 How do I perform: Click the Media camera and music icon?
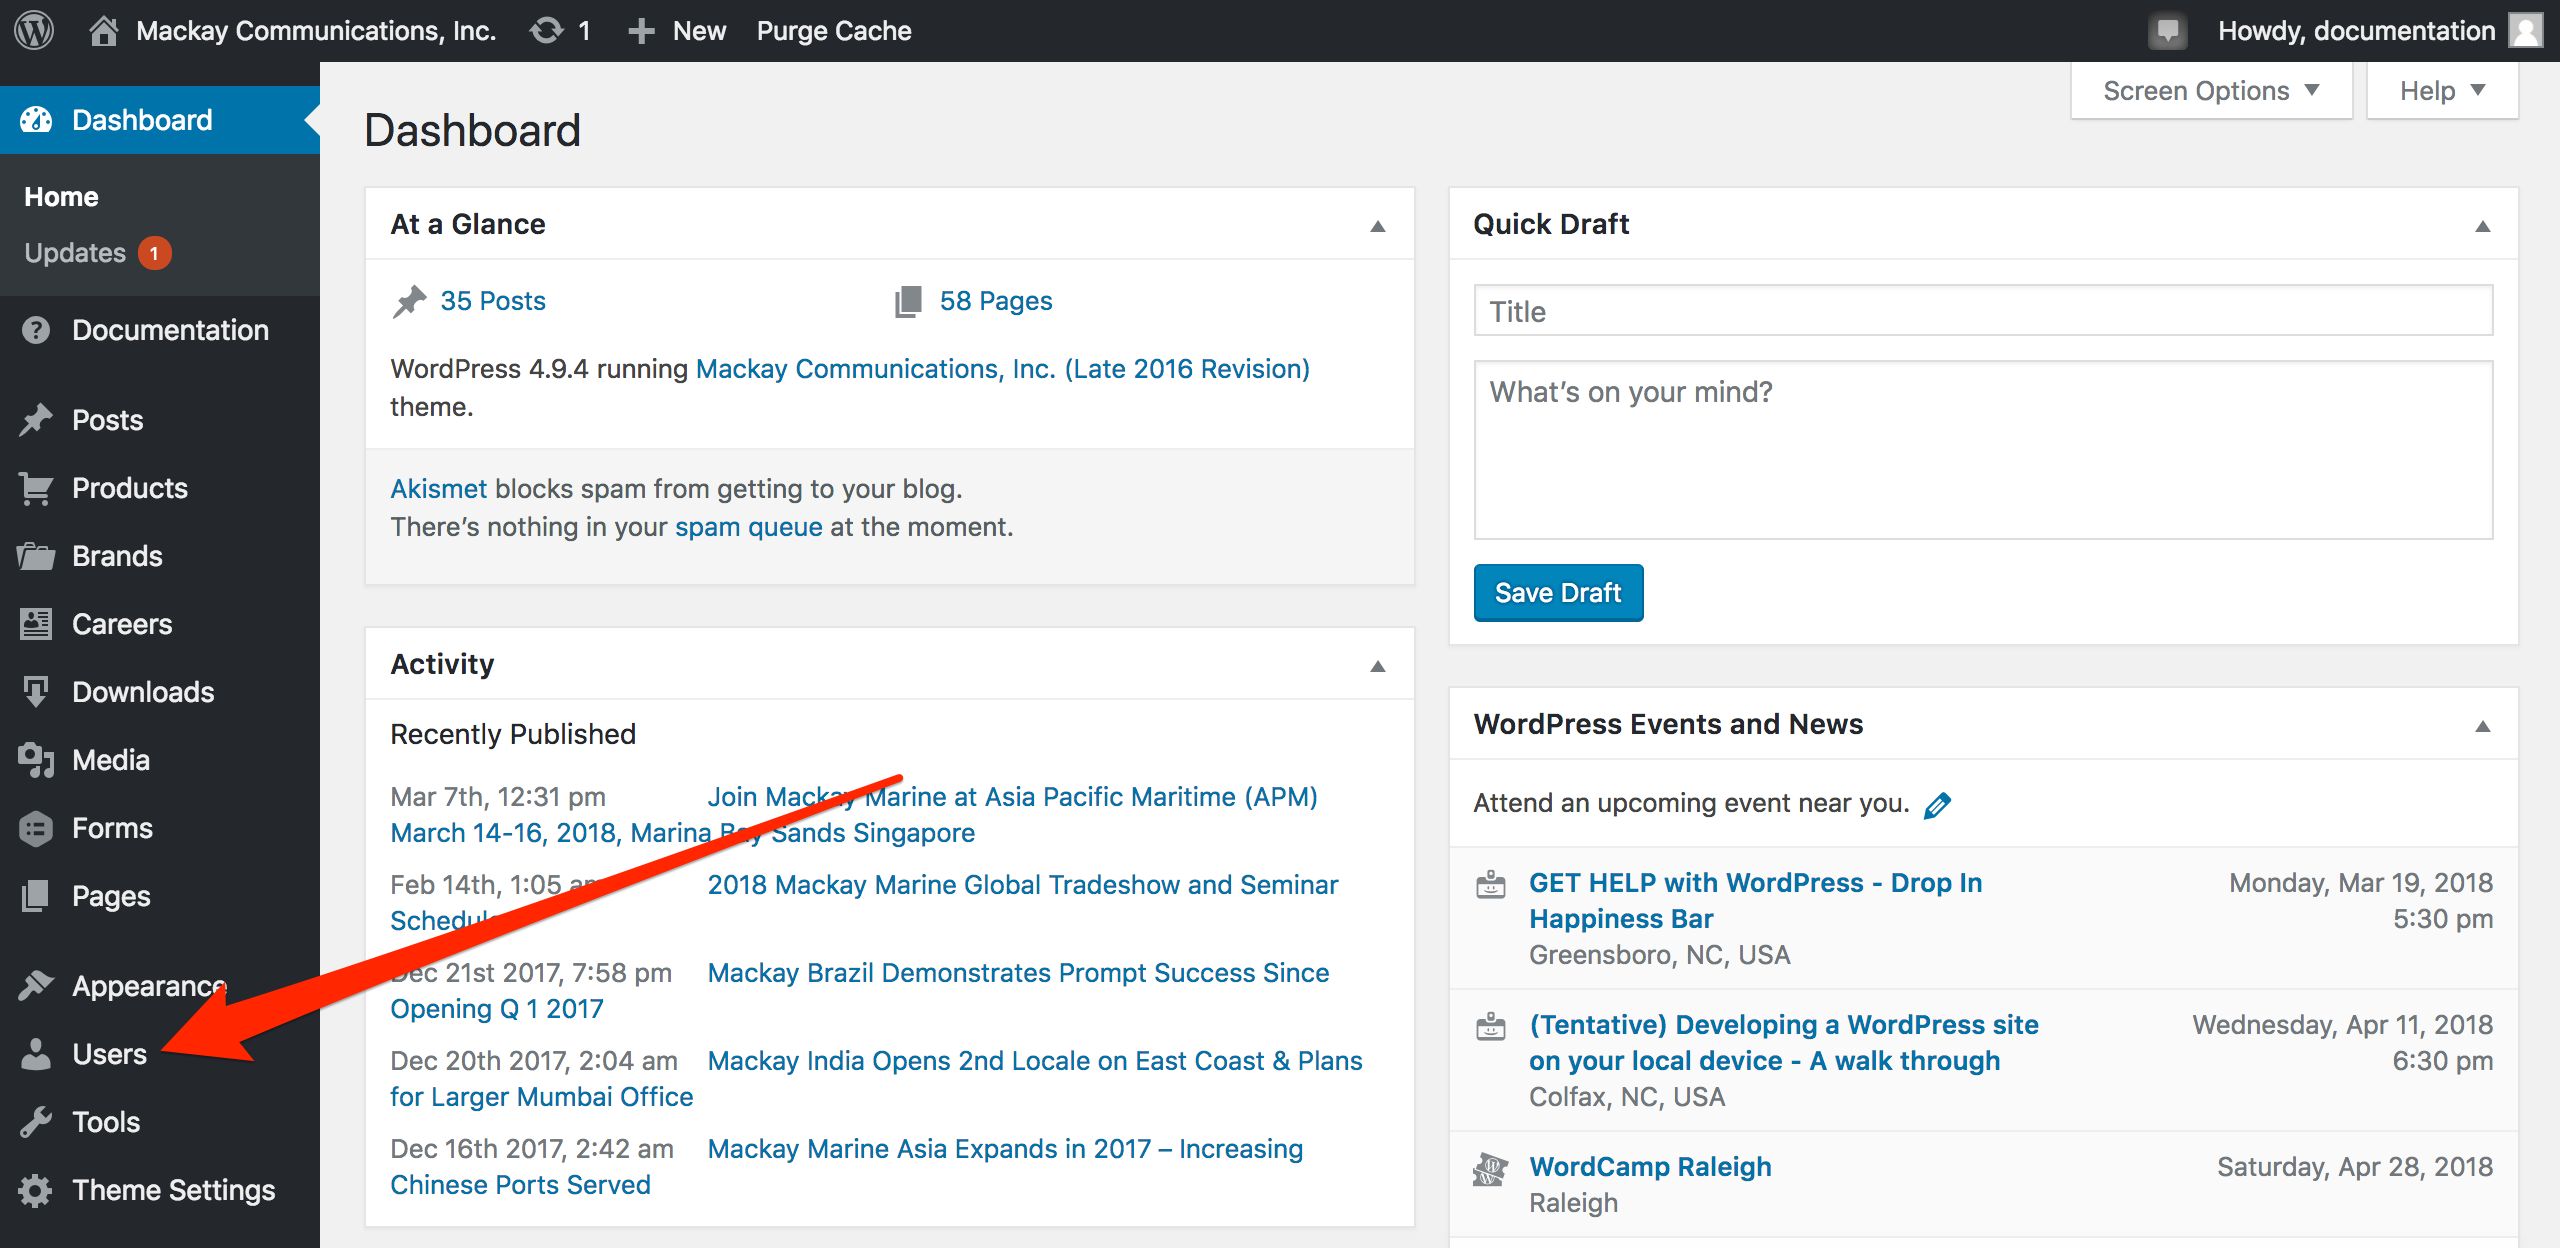pos(36,760)
